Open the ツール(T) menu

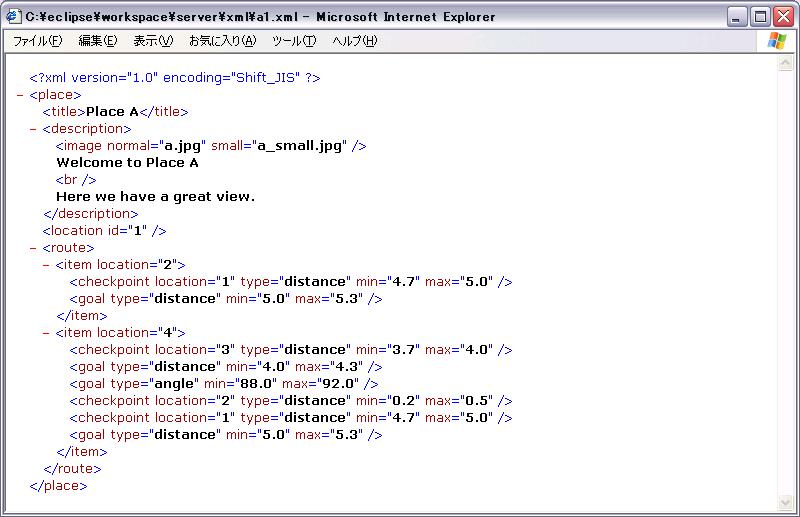tap(294, 41)
